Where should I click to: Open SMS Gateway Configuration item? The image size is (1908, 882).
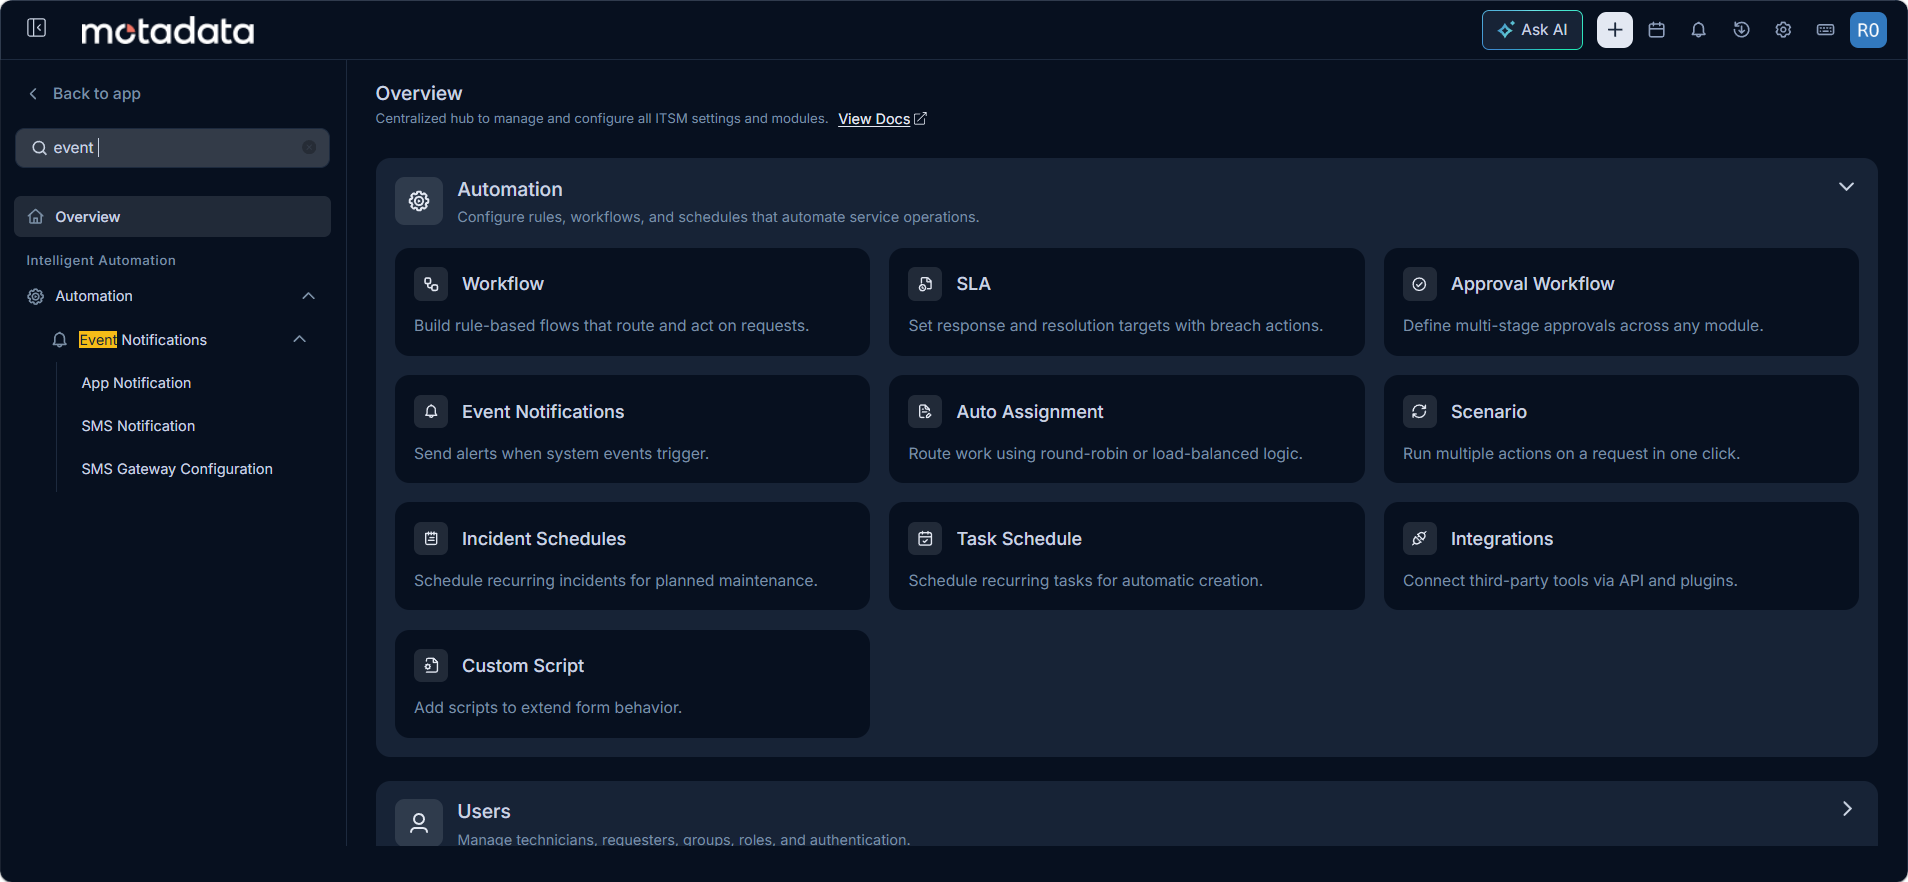(x=177, y=469)
